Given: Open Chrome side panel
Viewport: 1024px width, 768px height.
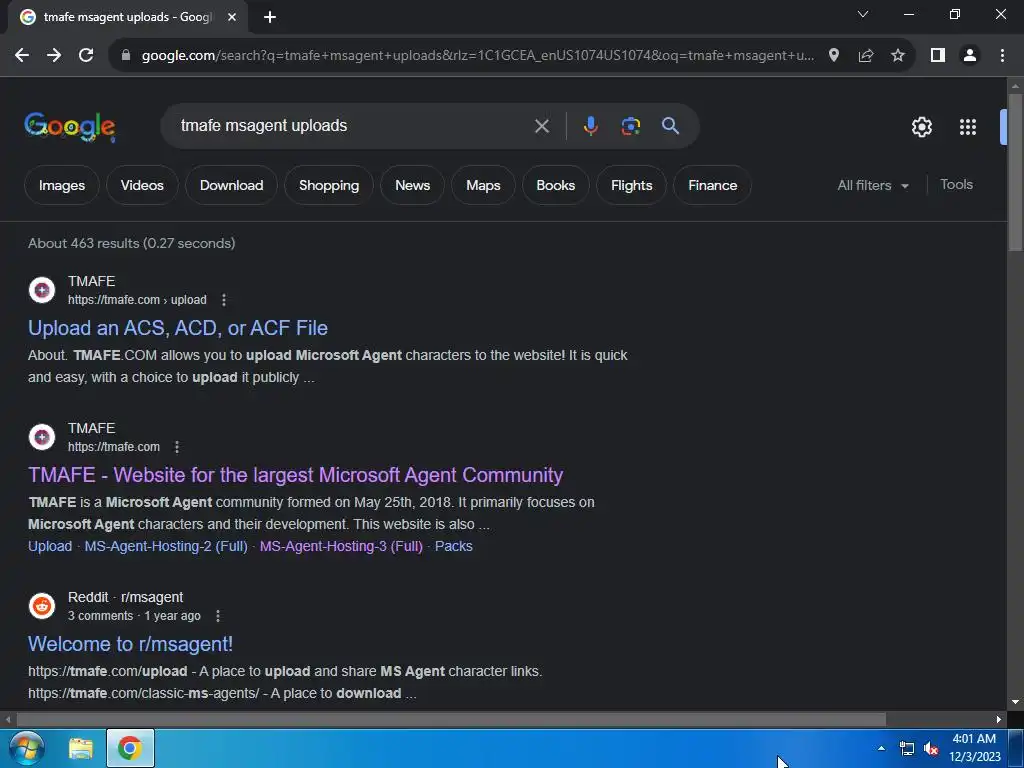Looking at the screenshot, I should pyautogui.click(x=938, y=56).
